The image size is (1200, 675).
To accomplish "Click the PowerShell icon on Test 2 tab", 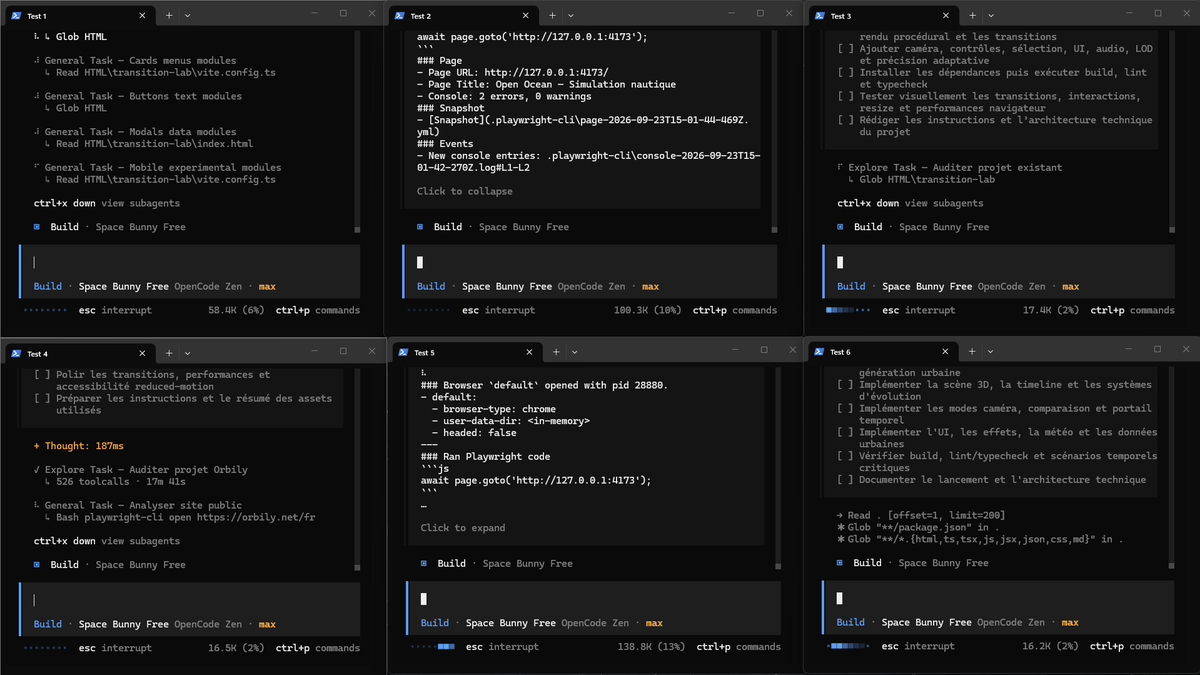I will pos(399,16).
